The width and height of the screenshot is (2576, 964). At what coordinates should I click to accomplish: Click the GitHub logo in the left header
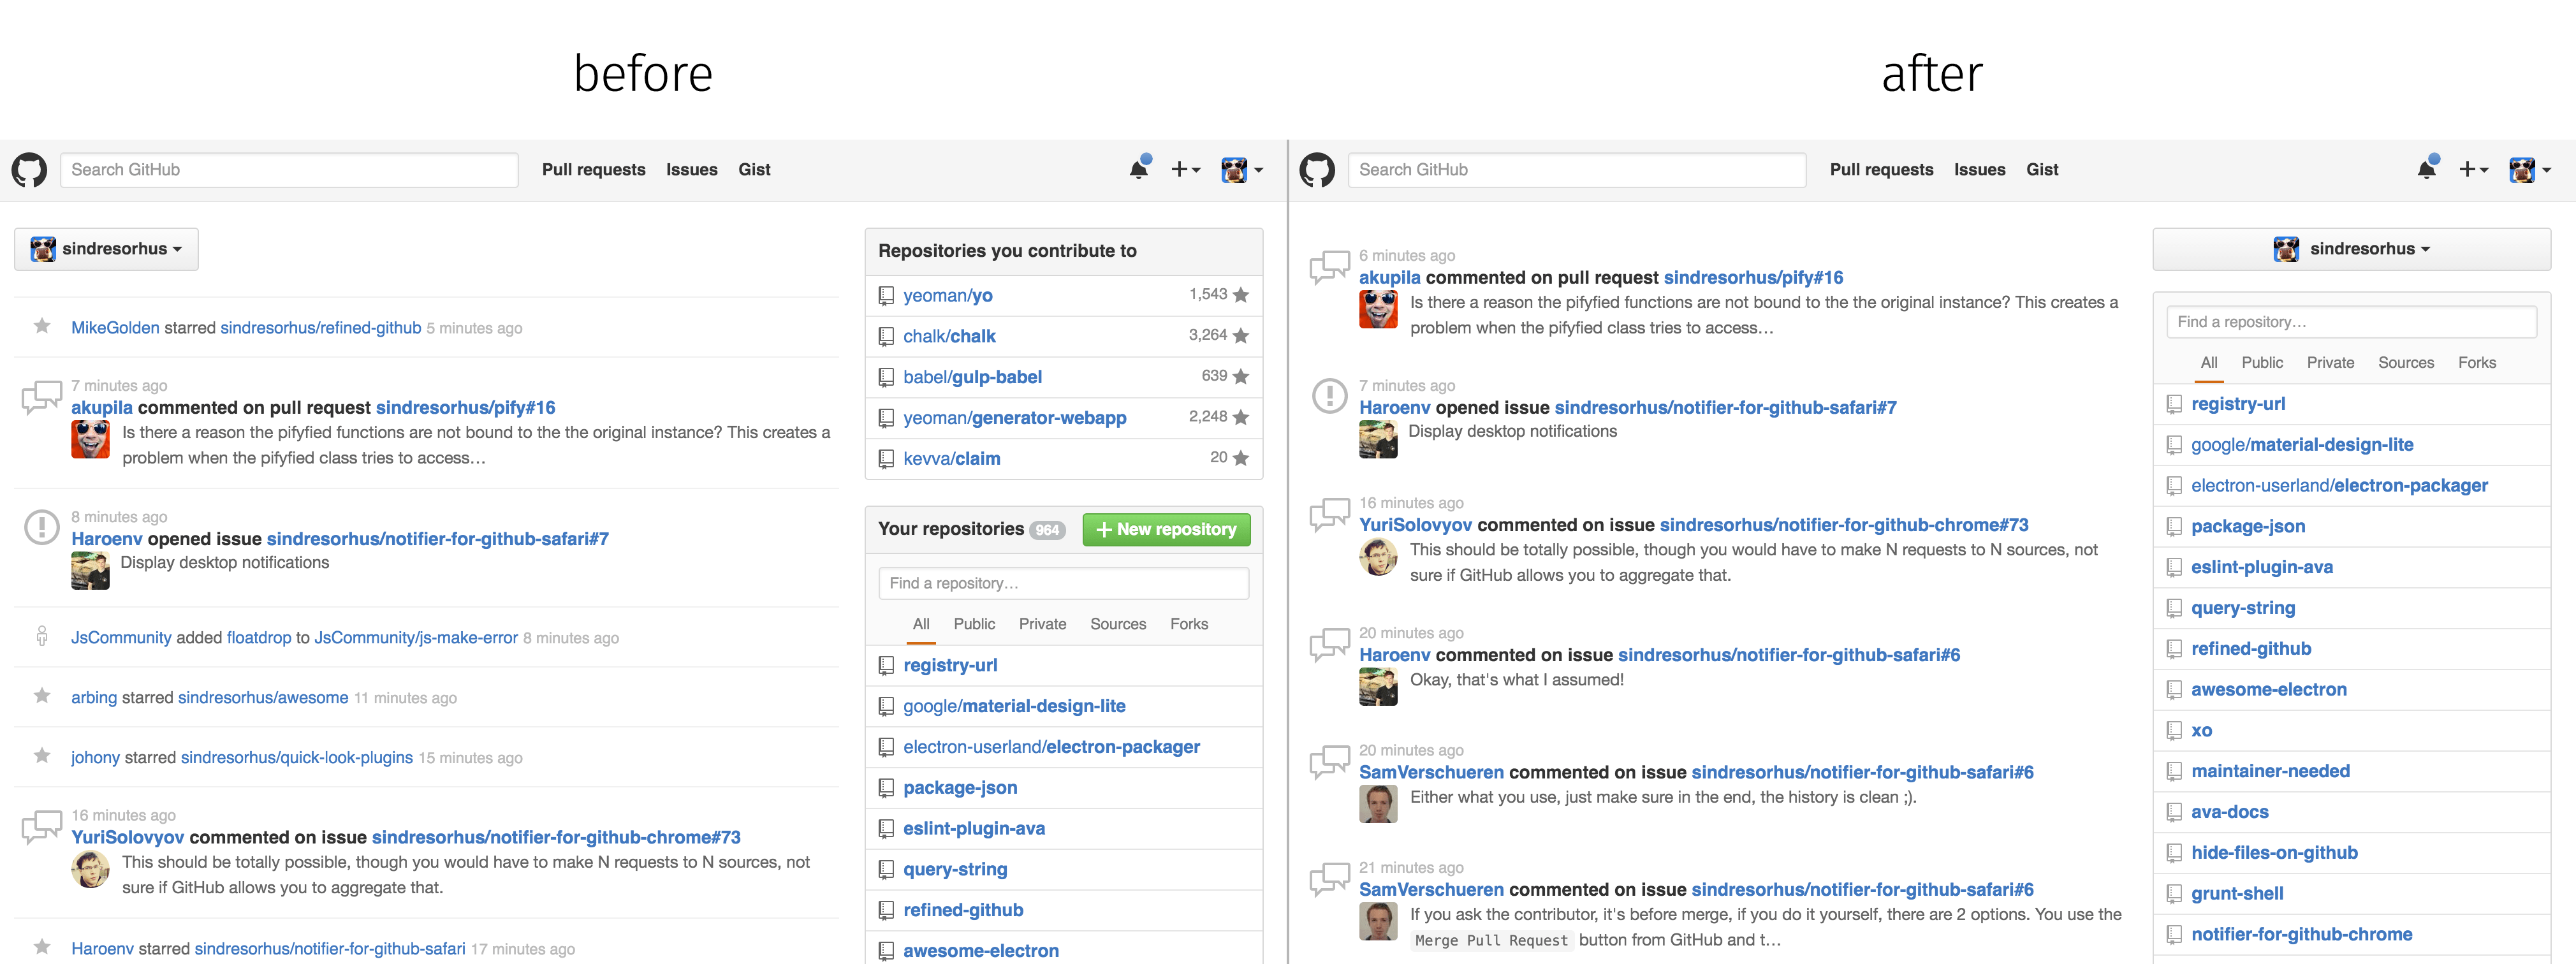click(x=29, y=170)
